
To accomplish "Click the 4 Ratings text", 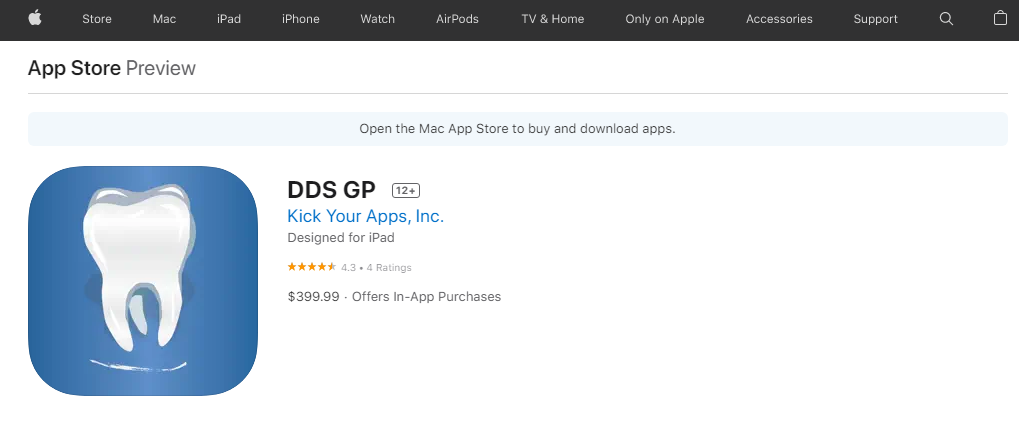I will pos(389,268).
